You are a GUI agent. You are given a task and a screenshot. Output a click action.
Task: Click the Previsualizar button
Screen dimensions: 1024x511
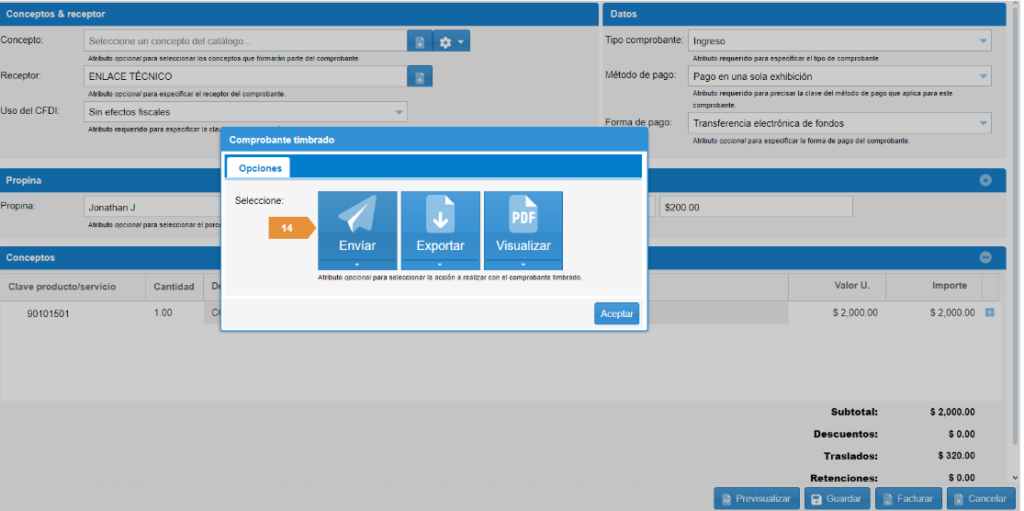coord(756,498)
